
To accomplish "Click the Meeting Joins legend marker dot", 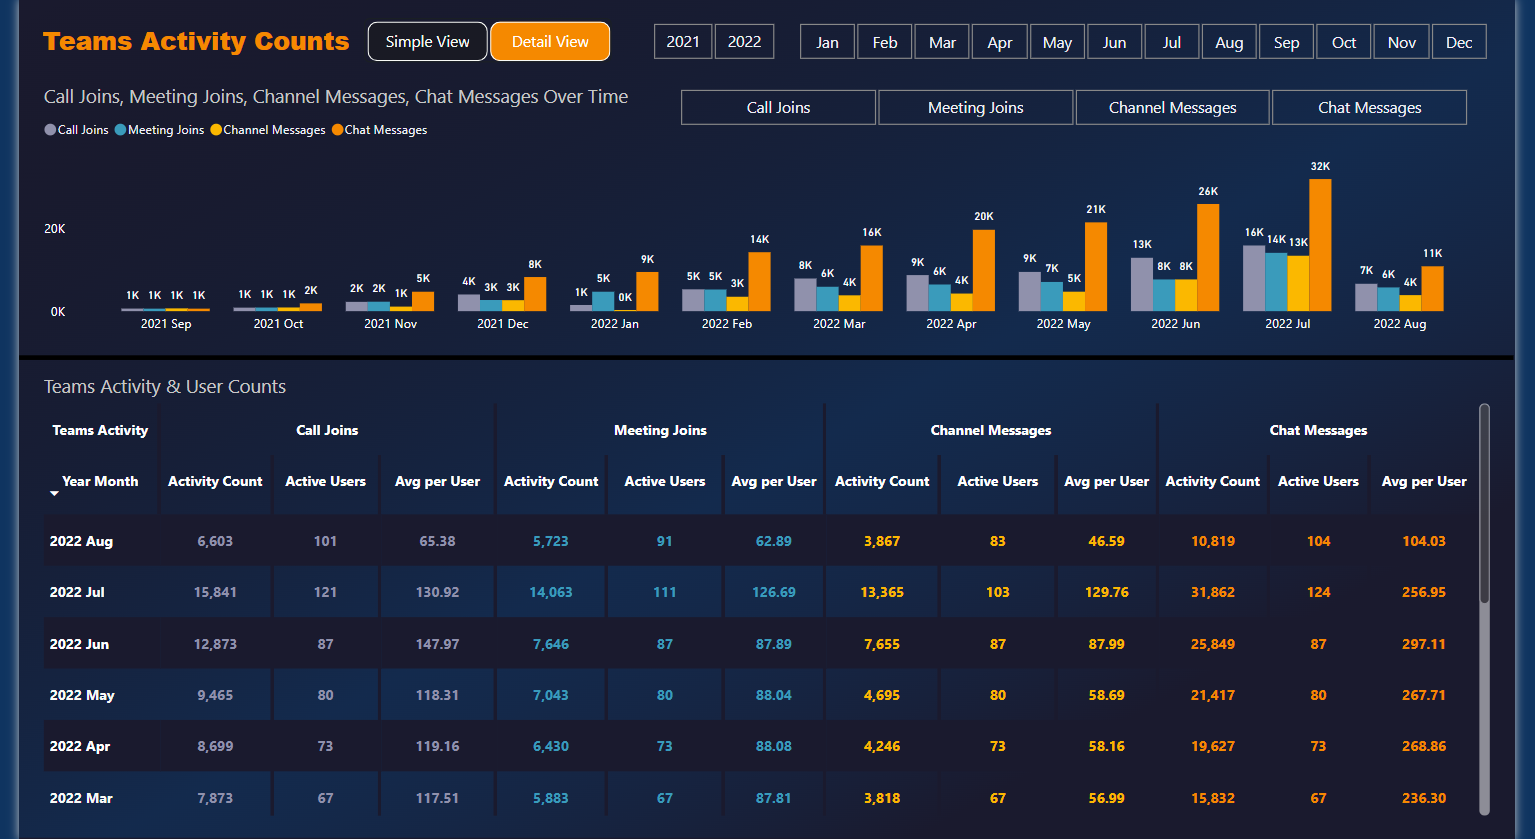I will pos(120,130).
